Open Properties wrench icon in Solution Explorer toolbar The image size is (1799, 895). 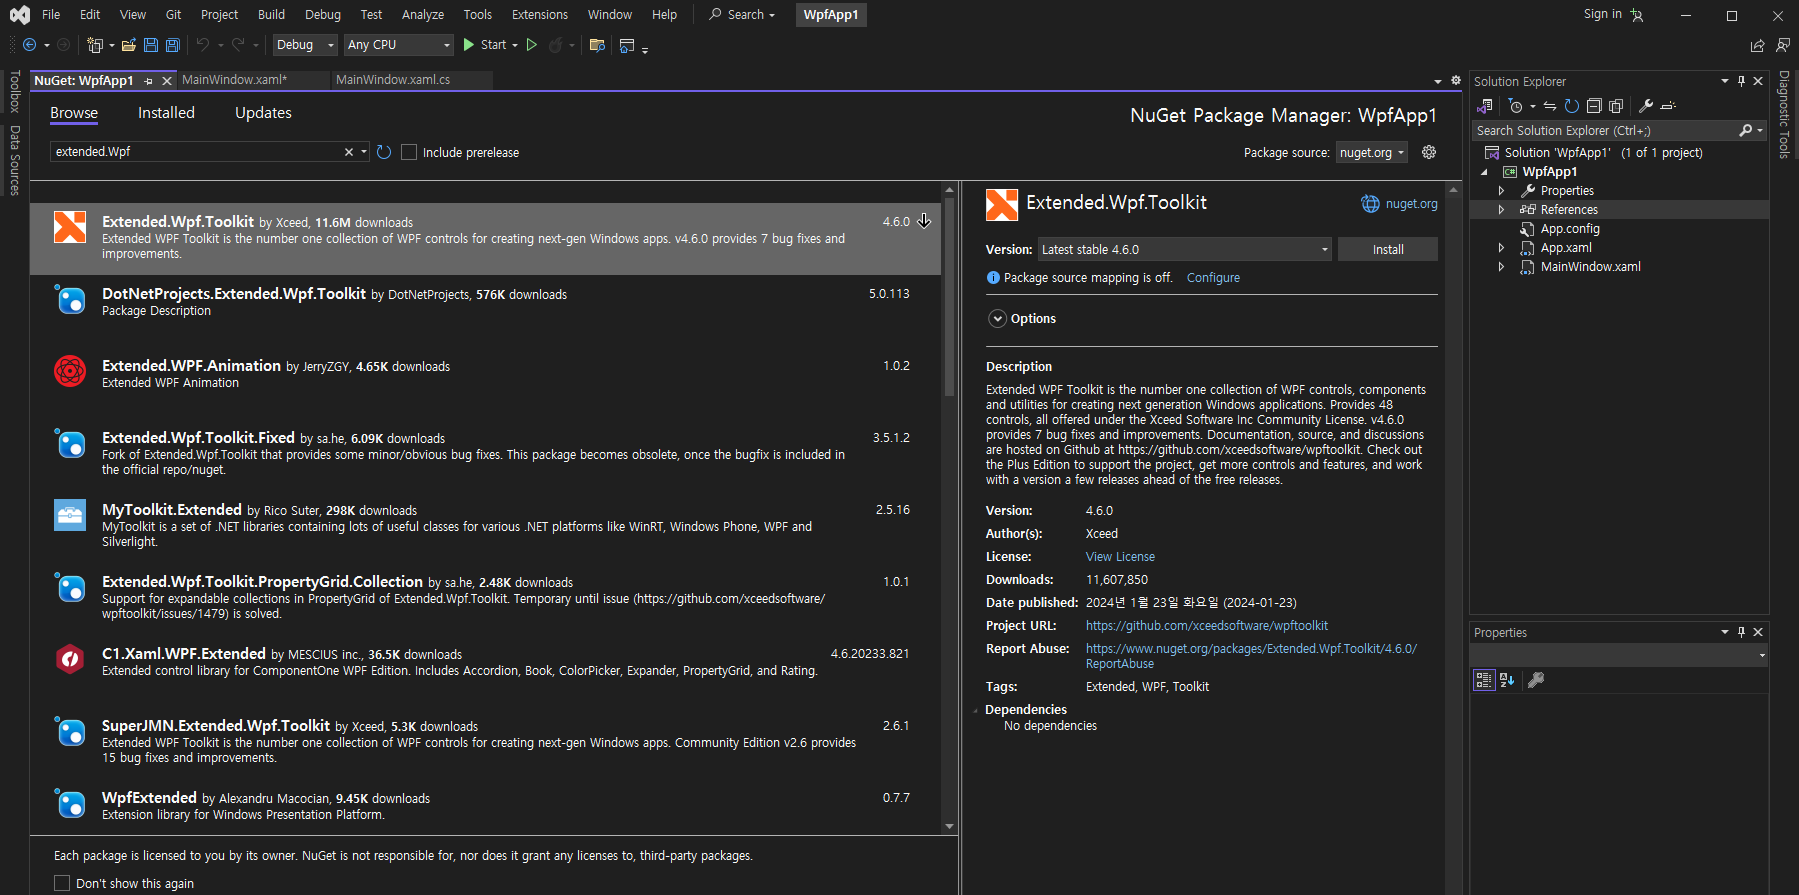click(1646, 106)
